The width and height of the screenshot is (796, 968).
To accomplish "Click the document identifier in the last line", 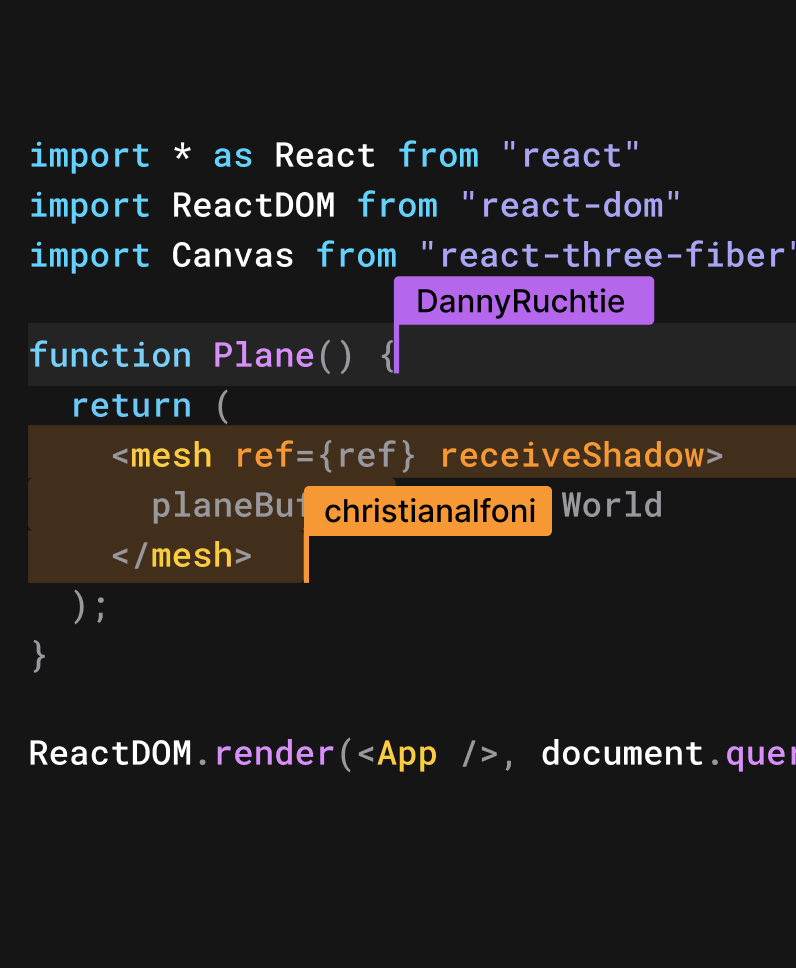I will pos(622,754).
